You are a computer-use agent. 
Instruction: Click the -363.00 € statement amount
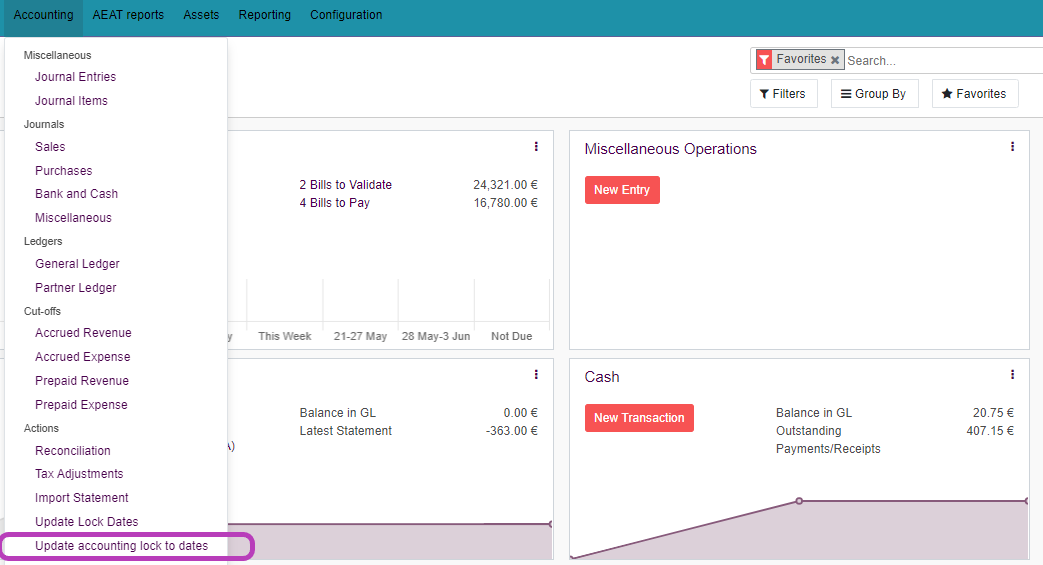pyautogui.click(x=512, y=431)
